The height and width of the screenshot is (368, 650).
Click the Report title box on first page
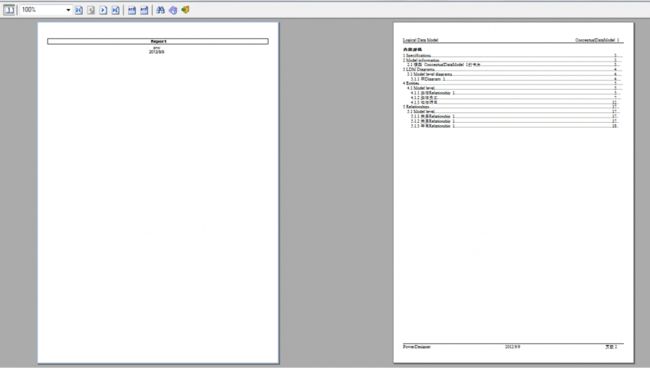(x=158, y=41)
